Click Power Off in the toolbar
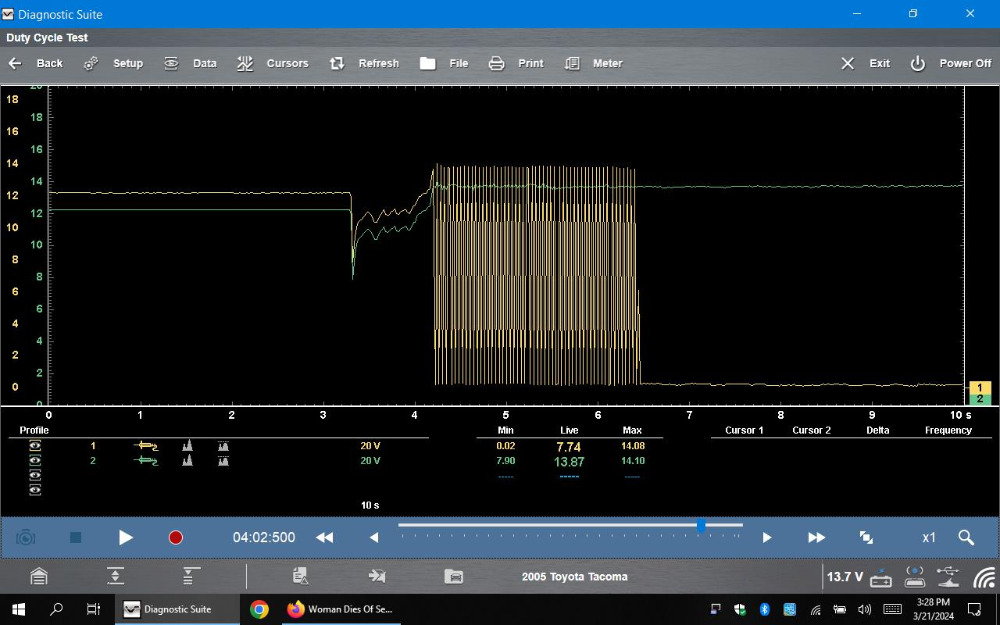1000x625 pixels. tap(950, 63)
